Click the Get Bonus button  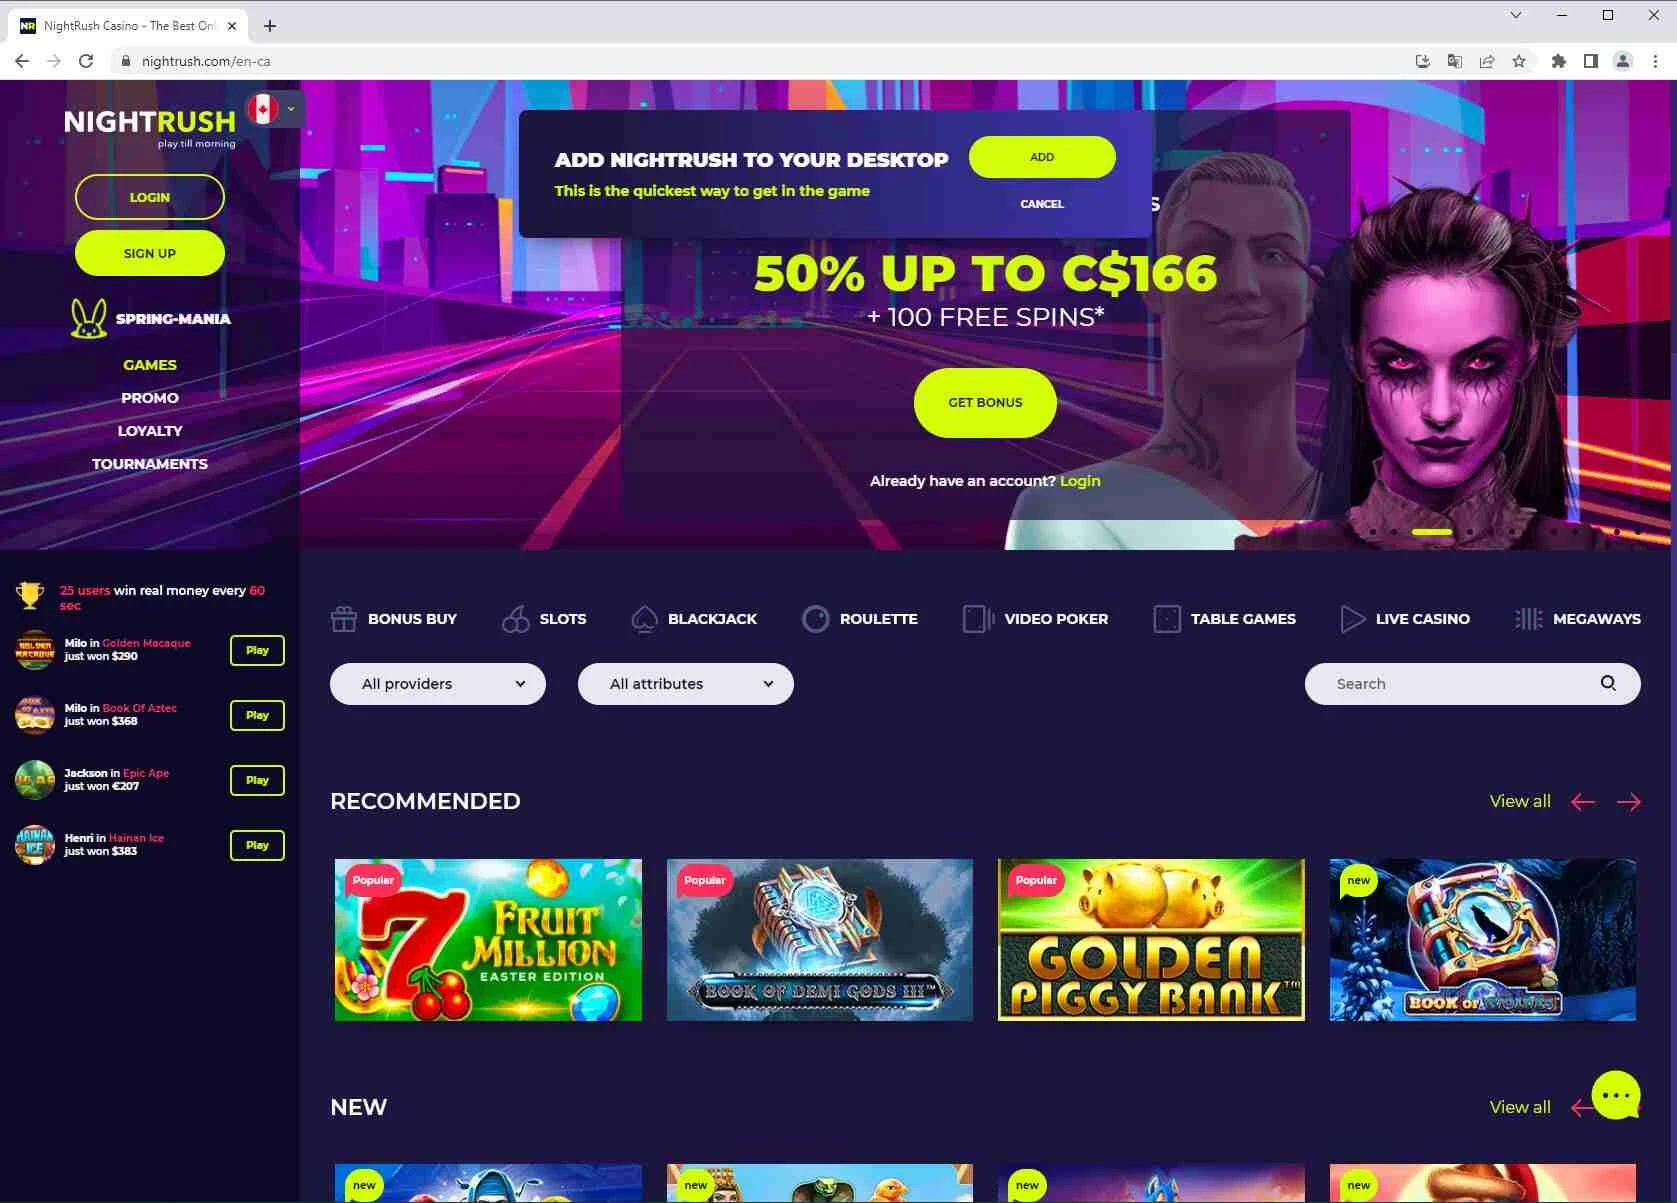tap(985, 402)
